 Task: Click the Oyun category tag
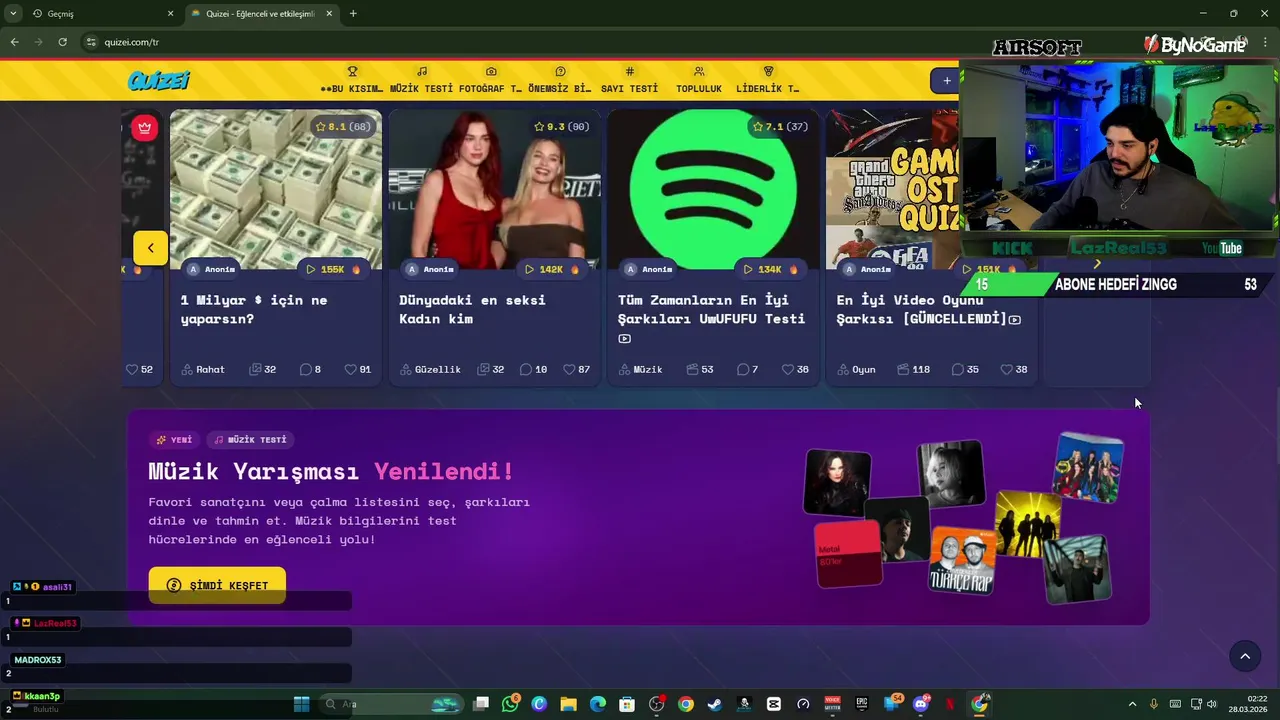(856, 369)
